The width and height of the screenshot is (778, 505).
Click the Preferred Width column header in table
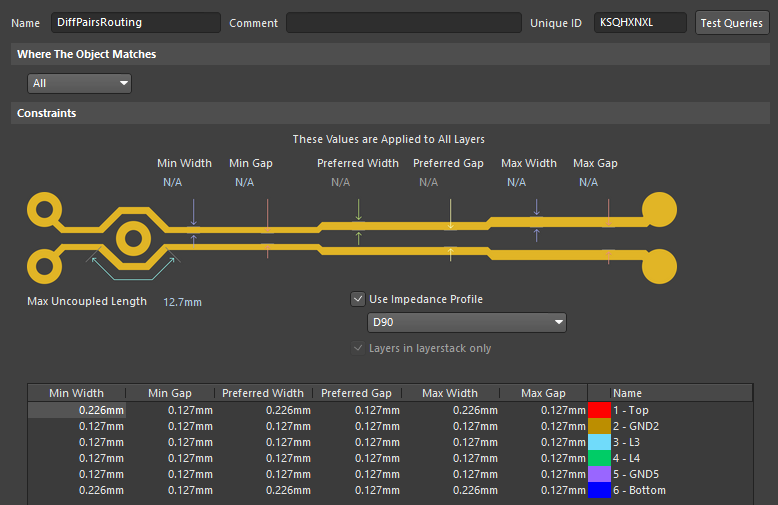click(263, 393)
